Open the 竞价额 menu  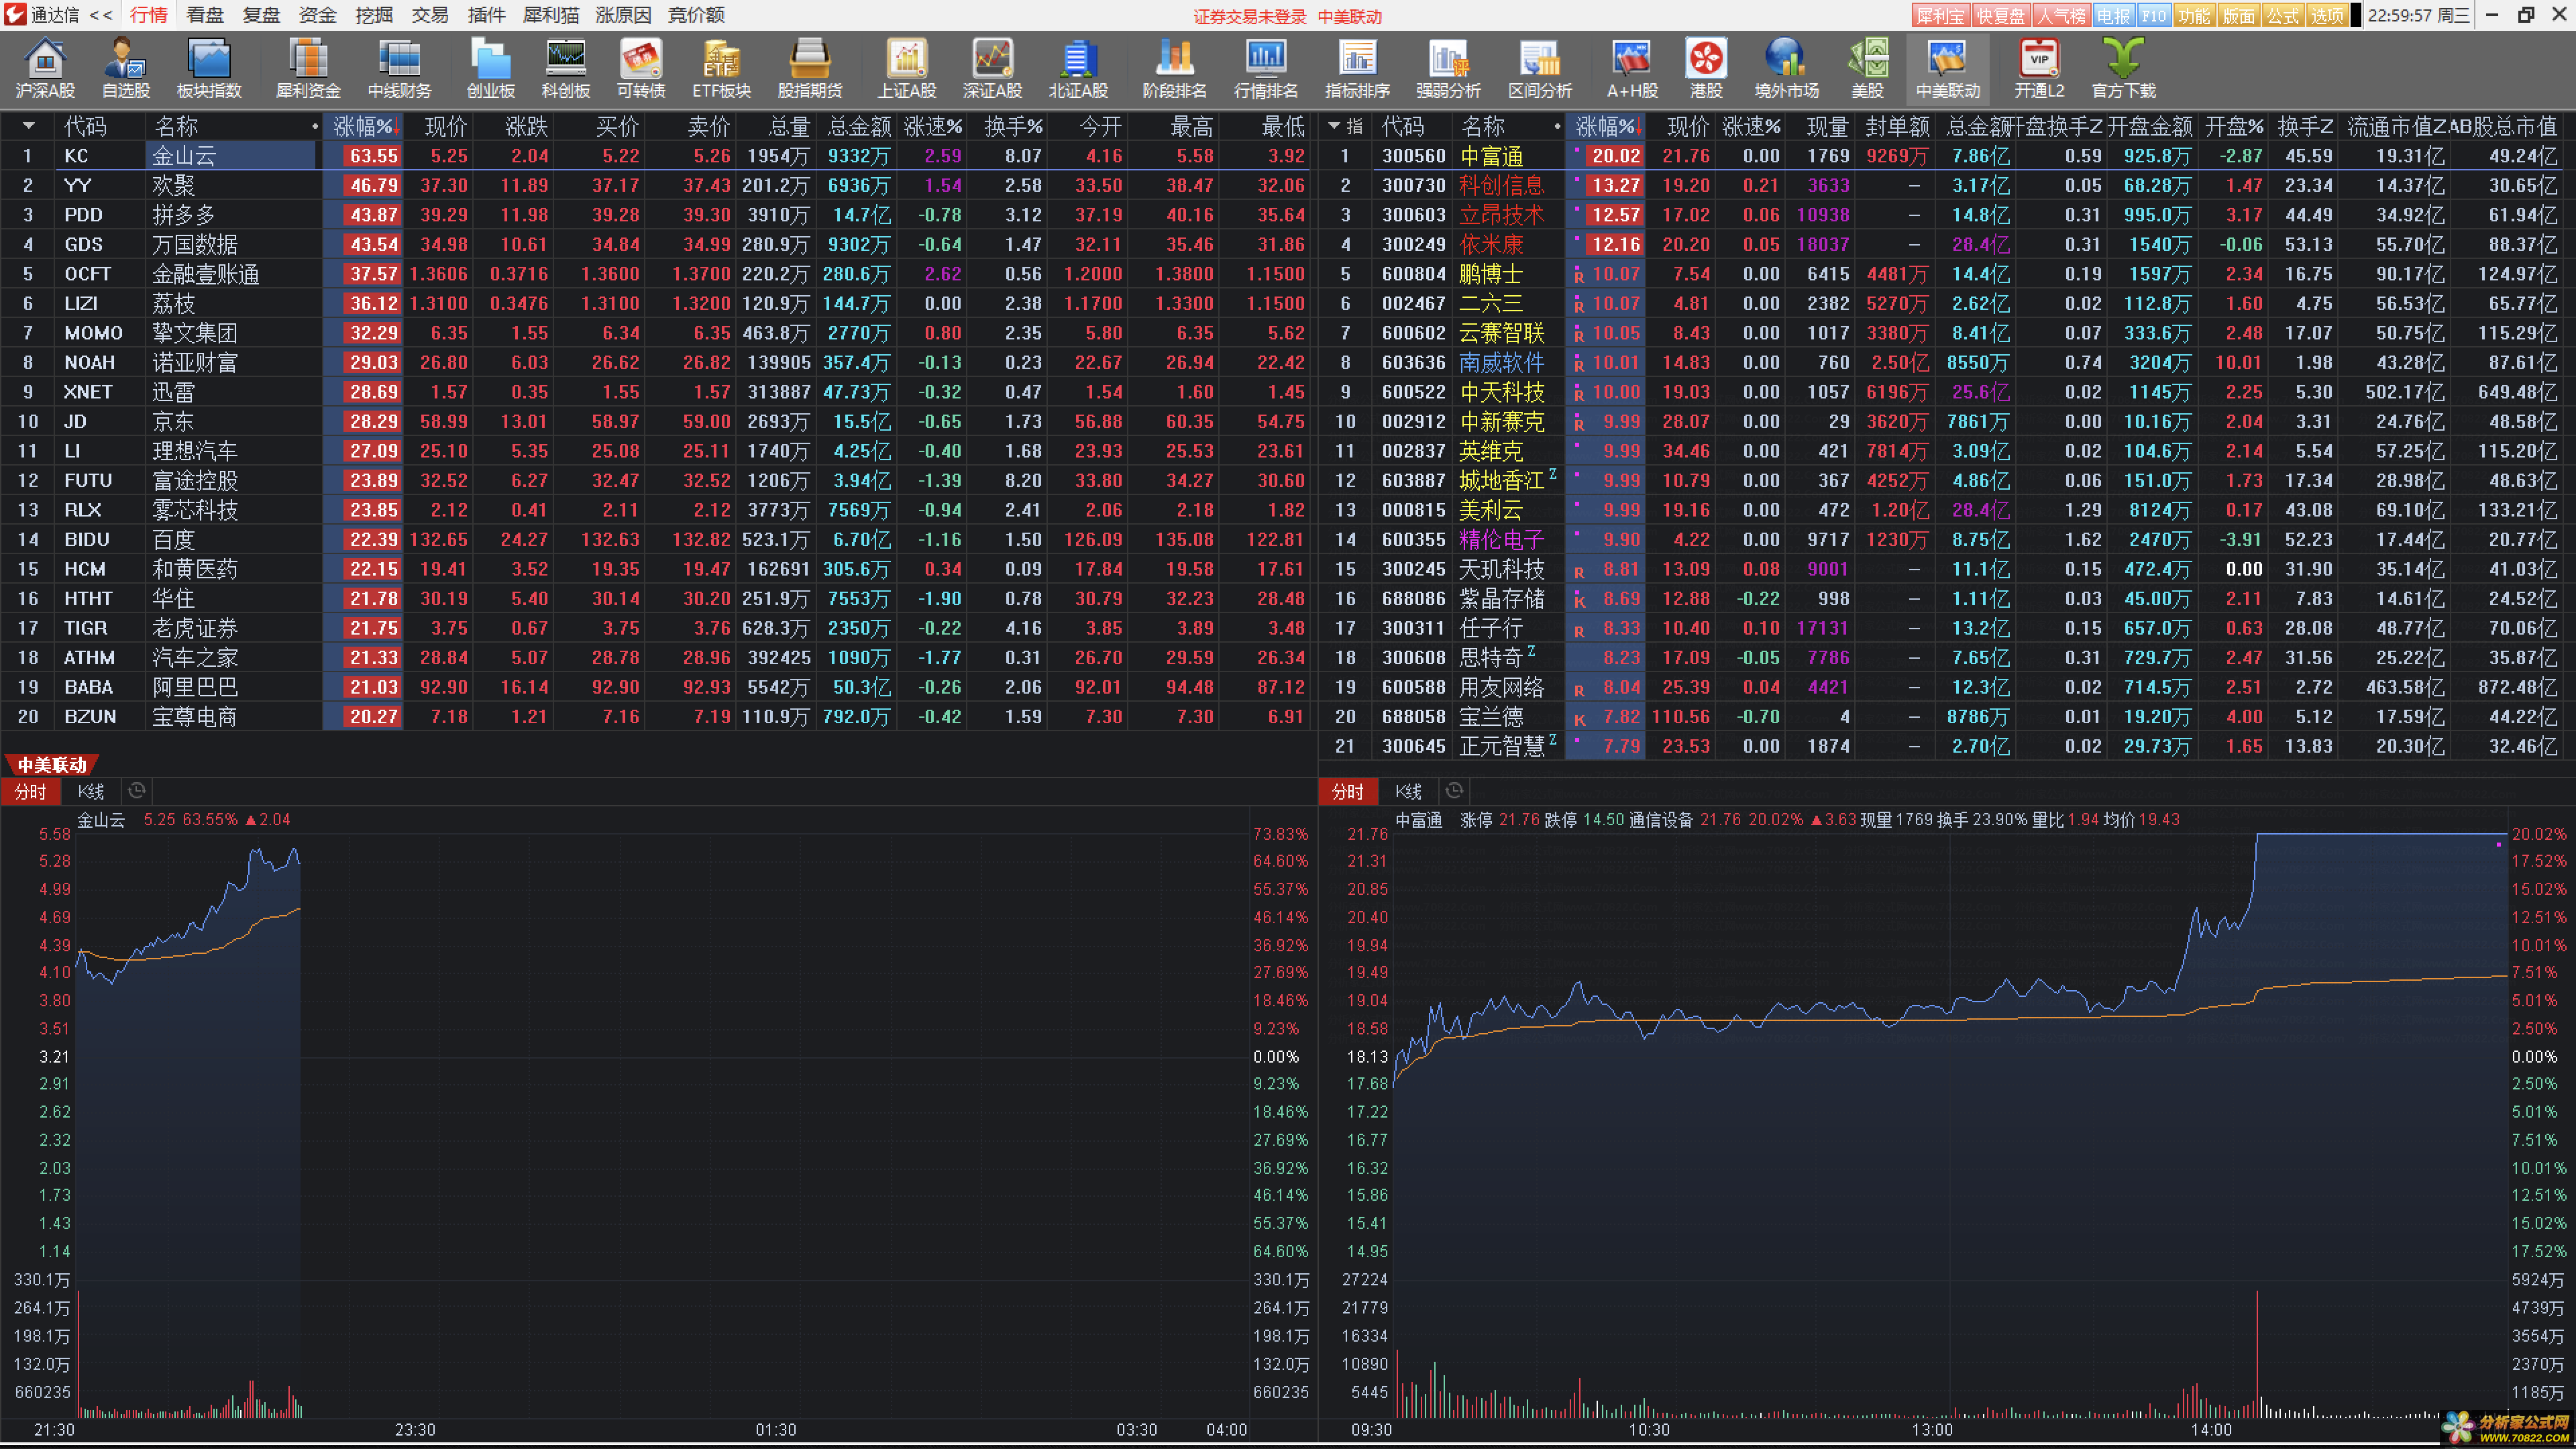[696, 15]
